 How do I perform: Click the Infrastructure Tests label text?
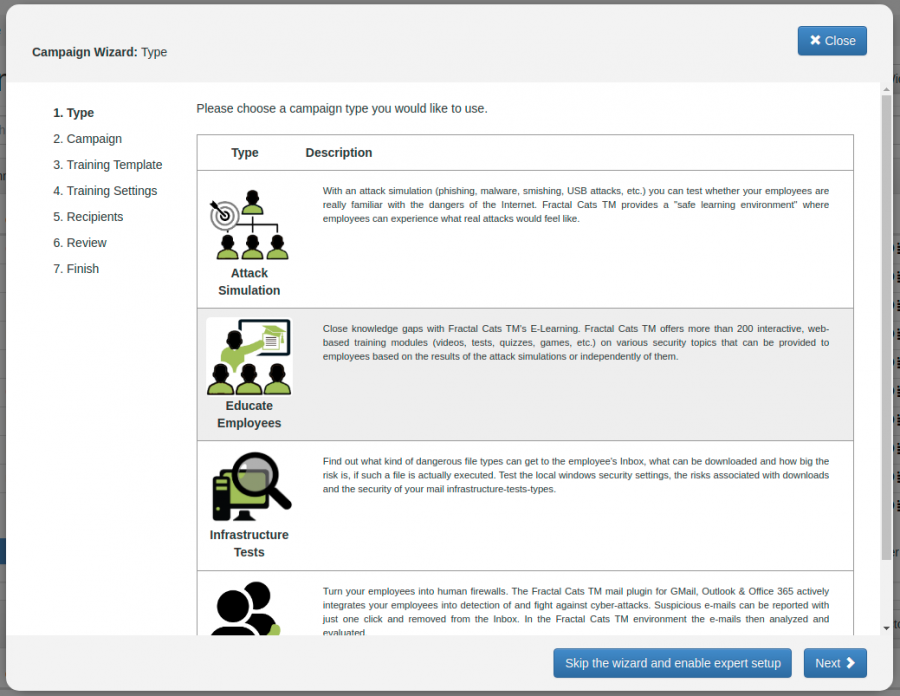[249, 543]
